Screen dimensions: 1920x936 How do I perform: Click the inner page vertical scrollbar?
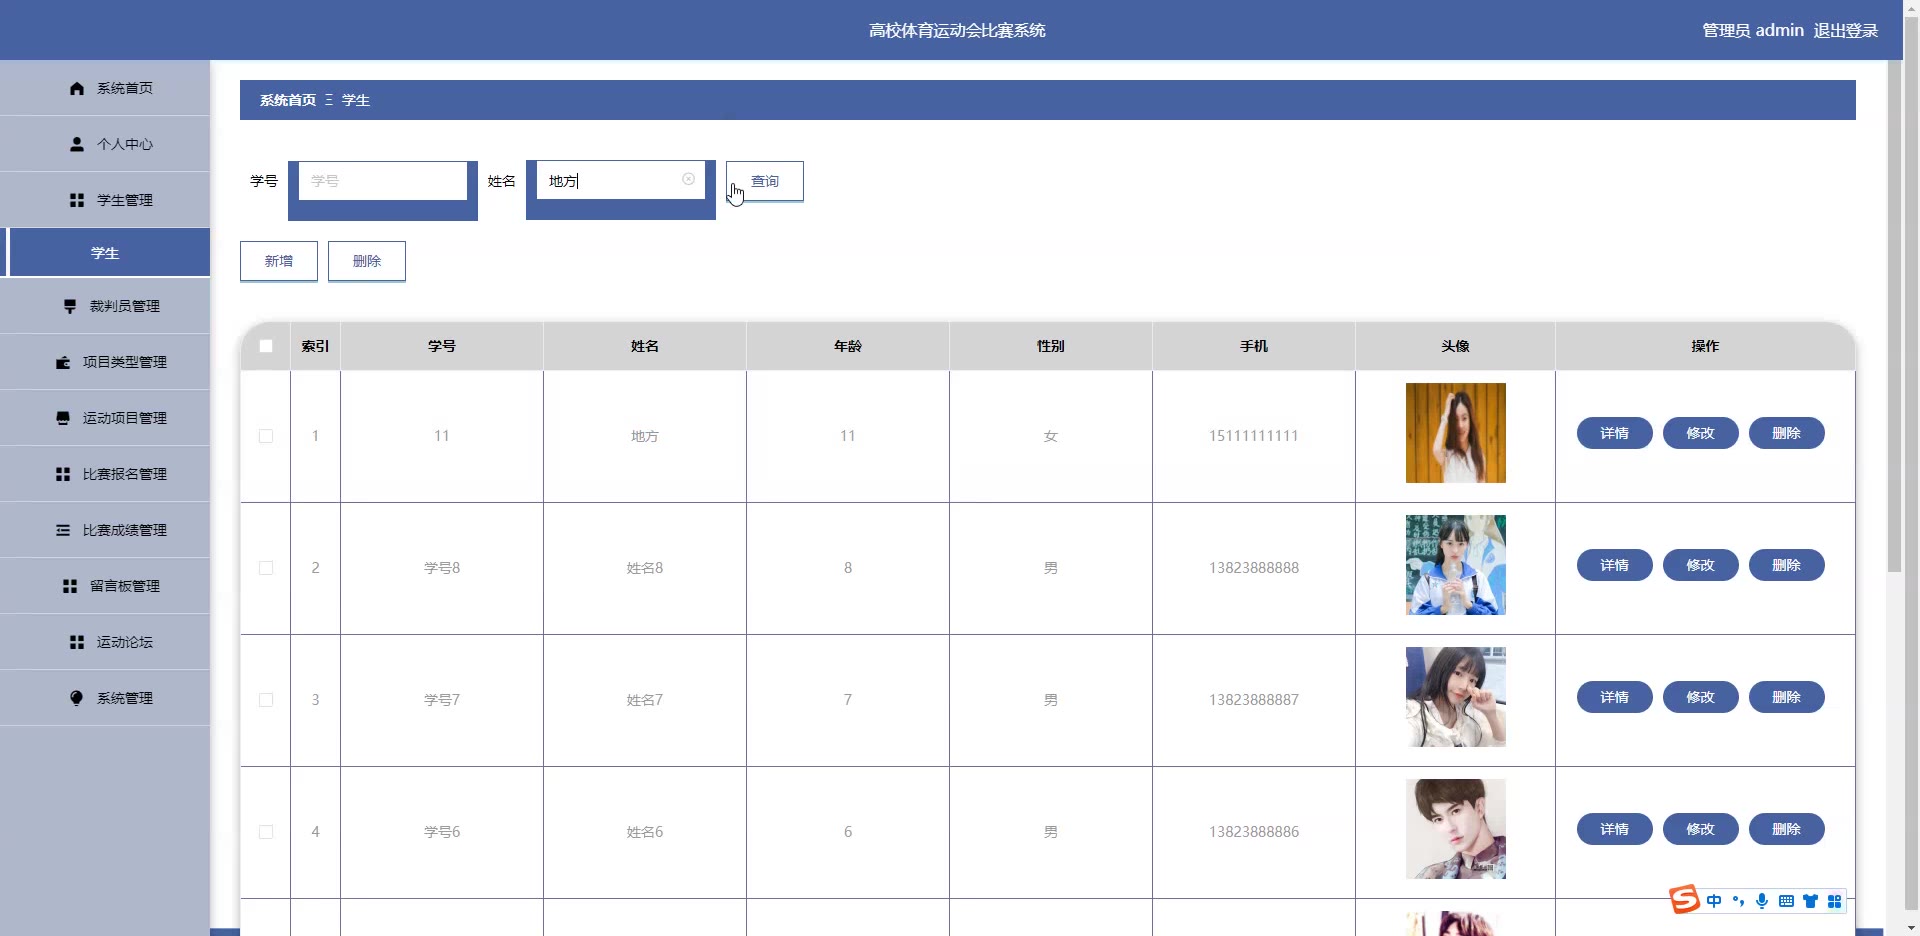(x=1894, y=316)
